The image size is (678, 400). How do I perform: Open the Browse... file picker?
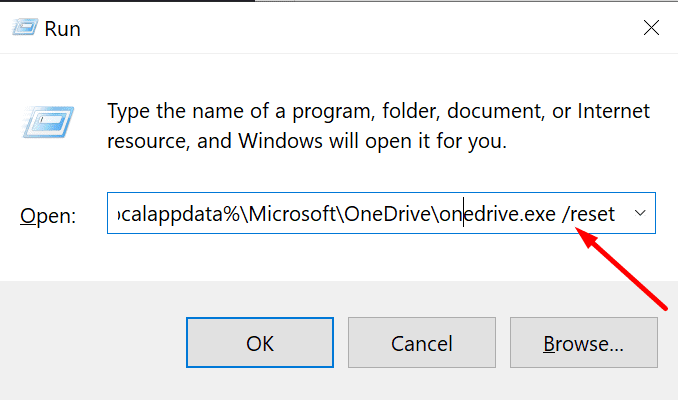pyautogui.click(x=583, y=344)
